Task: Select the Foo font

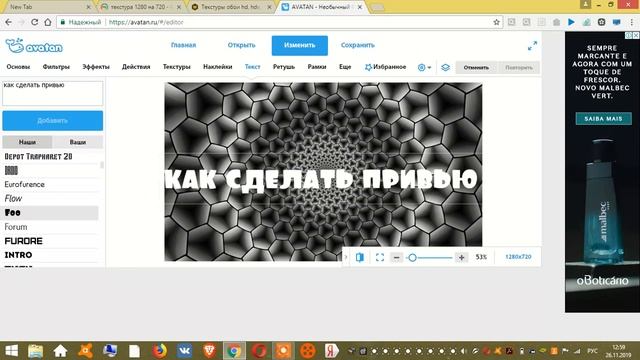Action: click(50, 213)
